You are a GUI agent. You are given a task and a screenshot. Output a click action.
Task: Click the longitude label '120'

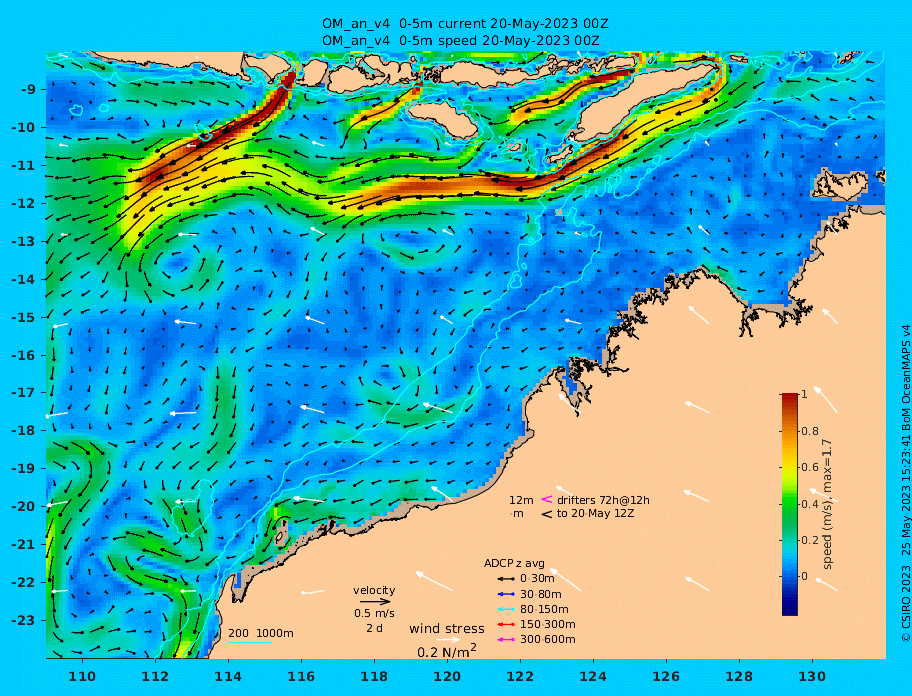click(x=447, y=676)
